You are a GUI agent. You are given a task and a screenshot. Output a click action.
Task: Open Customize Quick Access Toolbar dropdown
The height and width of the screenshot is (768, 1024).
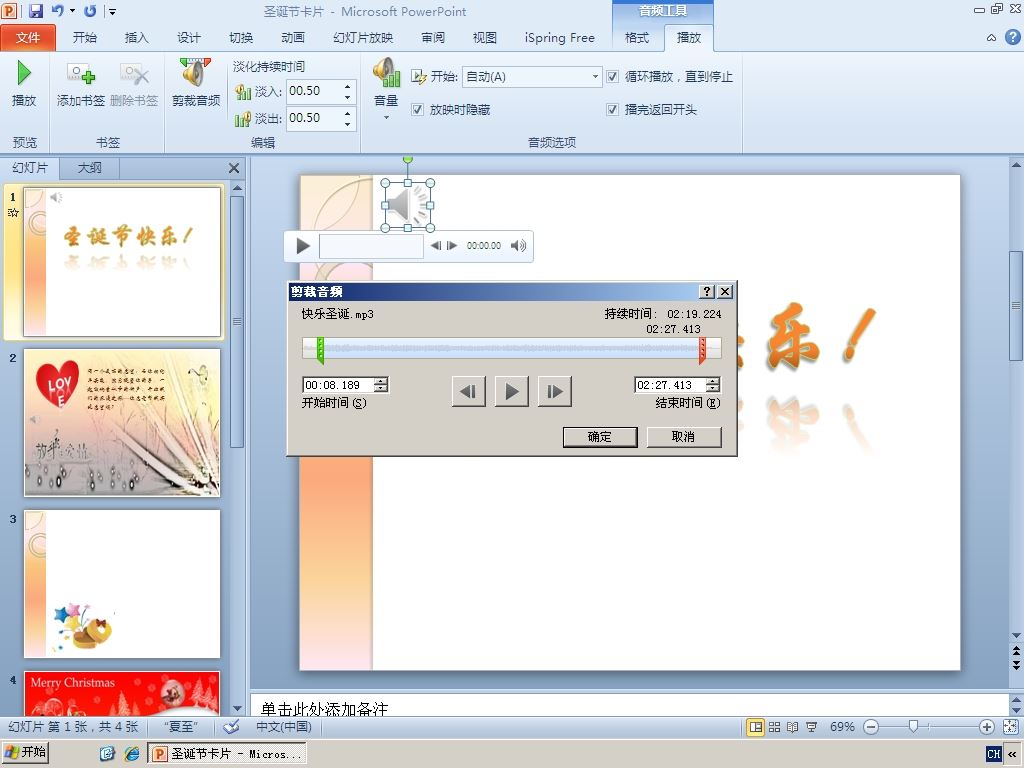(112, 11)
